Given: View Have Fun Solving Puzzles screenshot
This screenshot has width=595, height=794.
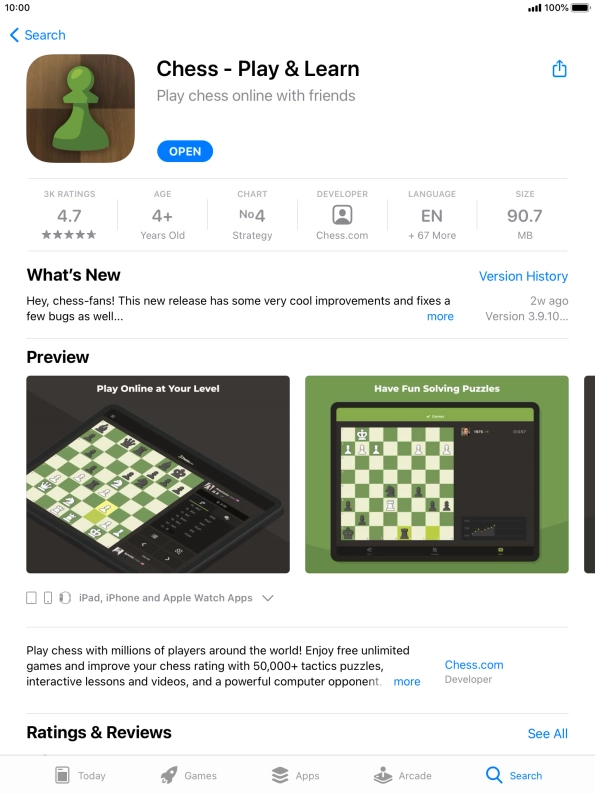Looking at the screenshot, I should tap(437, 474).
